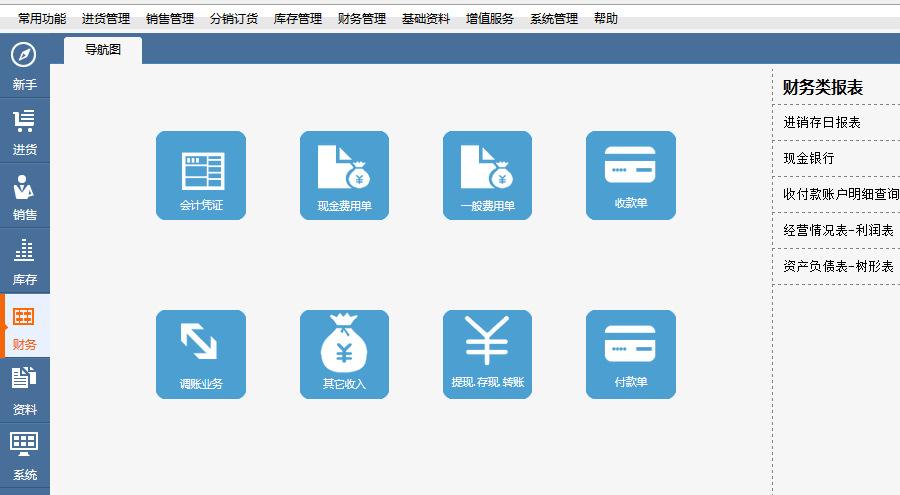Open the 进销存日报表 report link
The image size is (900, 495).
[x=822, y=122]
